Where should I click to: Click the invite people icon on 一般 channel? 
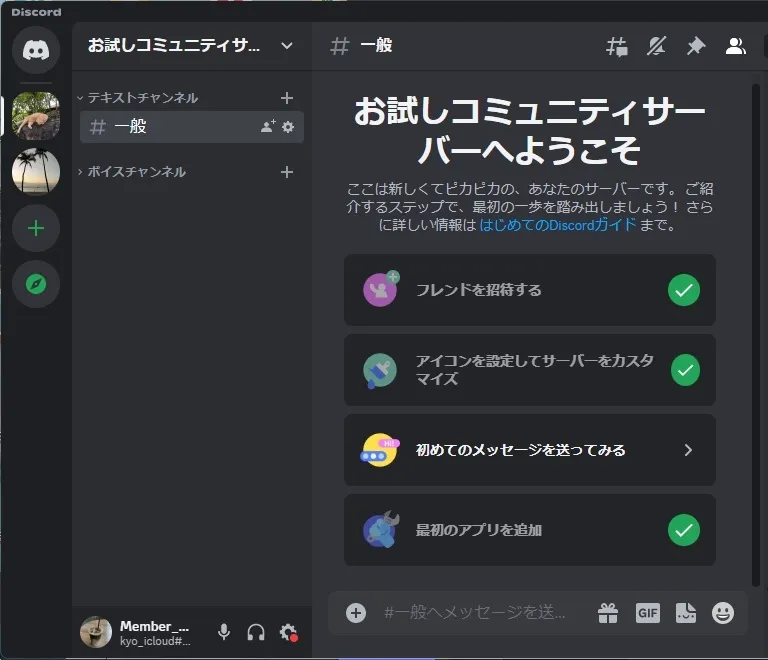click(267, 127)
